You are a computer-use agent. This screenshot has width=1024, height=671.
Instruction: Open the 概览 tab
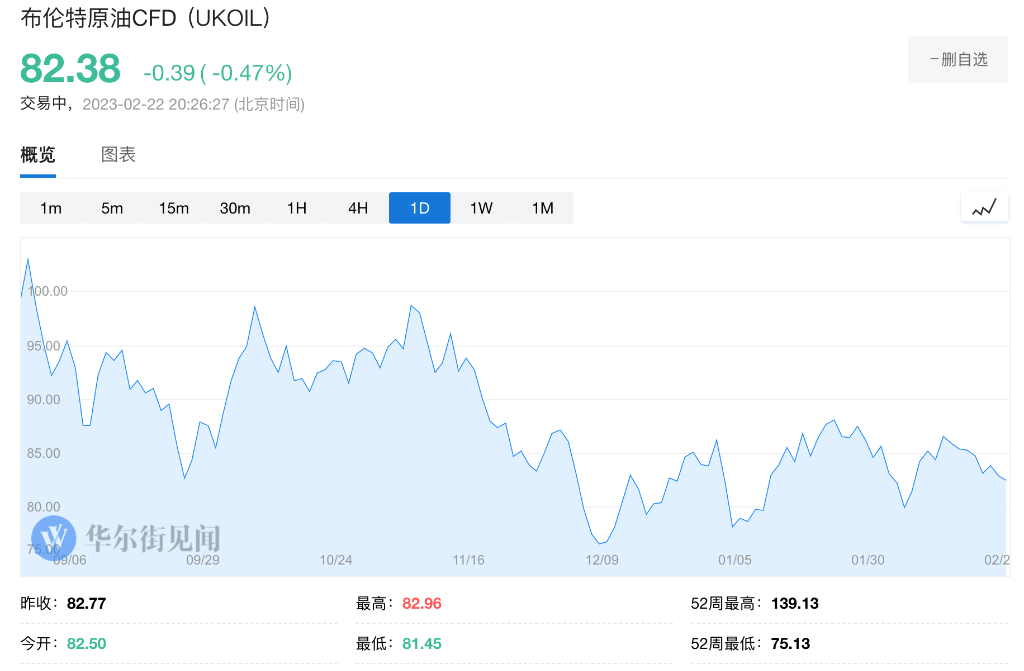click(x=37, y=155)
